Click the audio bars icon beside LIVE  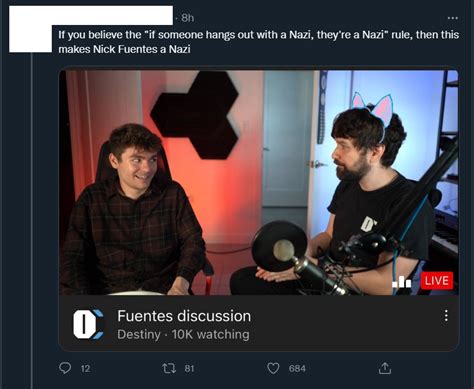[x=401, y=282]
